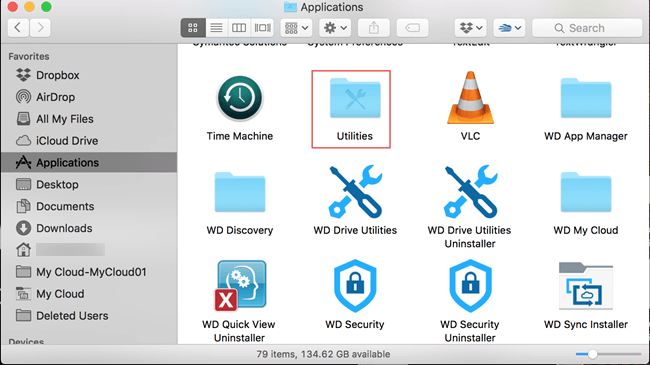This screenshot has width=650, height=365.
Task: Click the Search field
Action: [x=587, y=28]
